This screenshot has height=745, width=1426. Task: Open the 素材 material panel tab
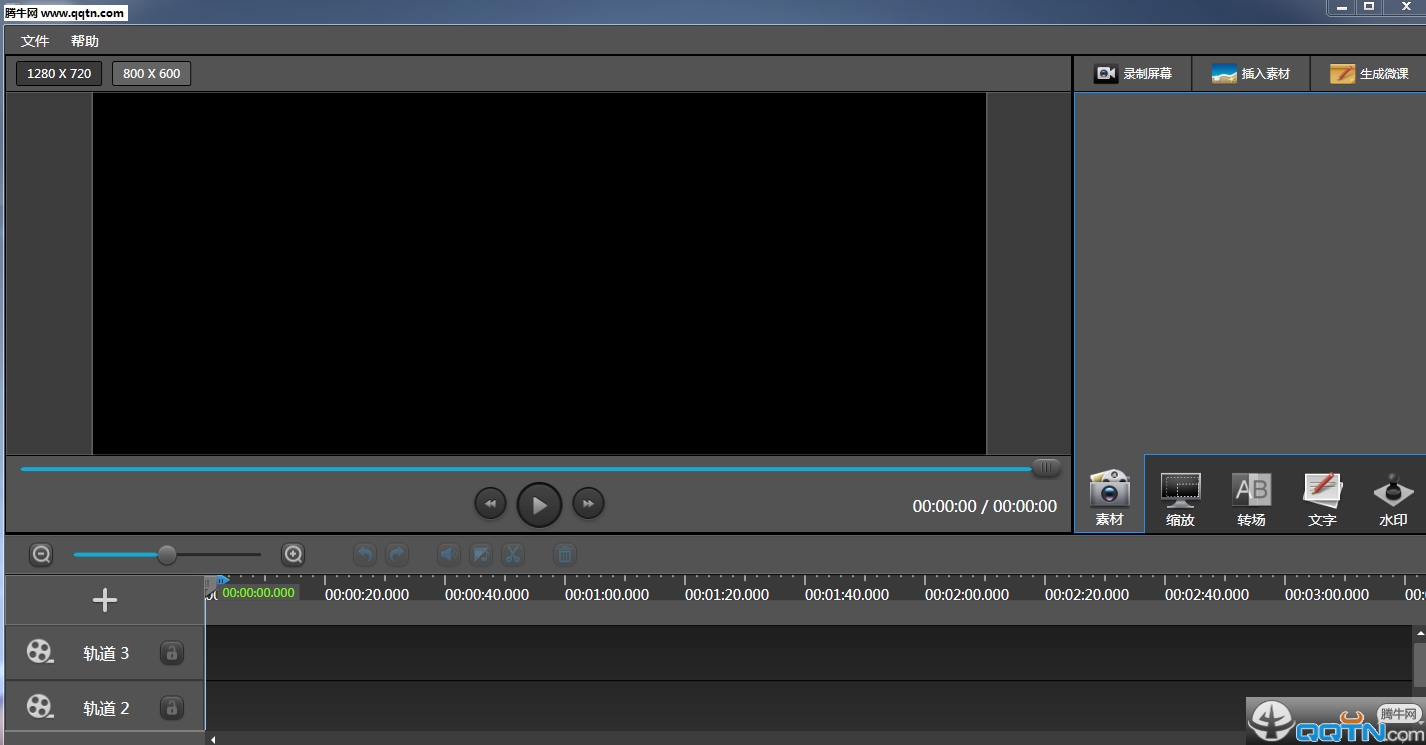(x=1109, y=498)
